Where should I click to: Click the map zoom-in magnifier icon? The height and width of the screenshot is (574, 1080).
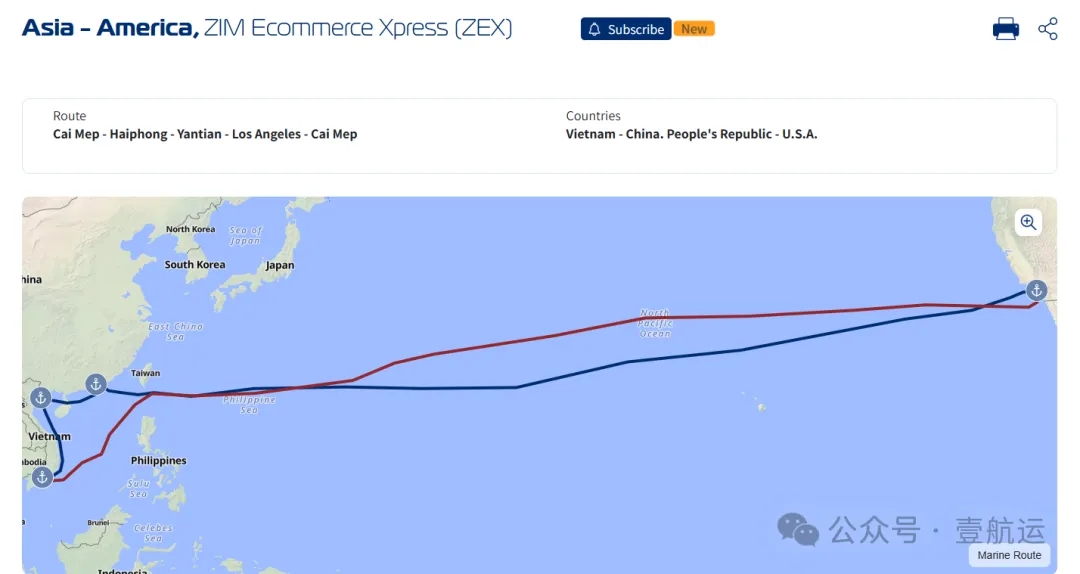click(1028, 222)
